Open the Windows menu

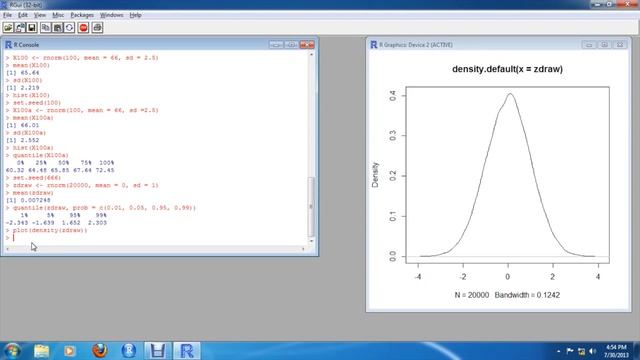(x=111, y=15)
